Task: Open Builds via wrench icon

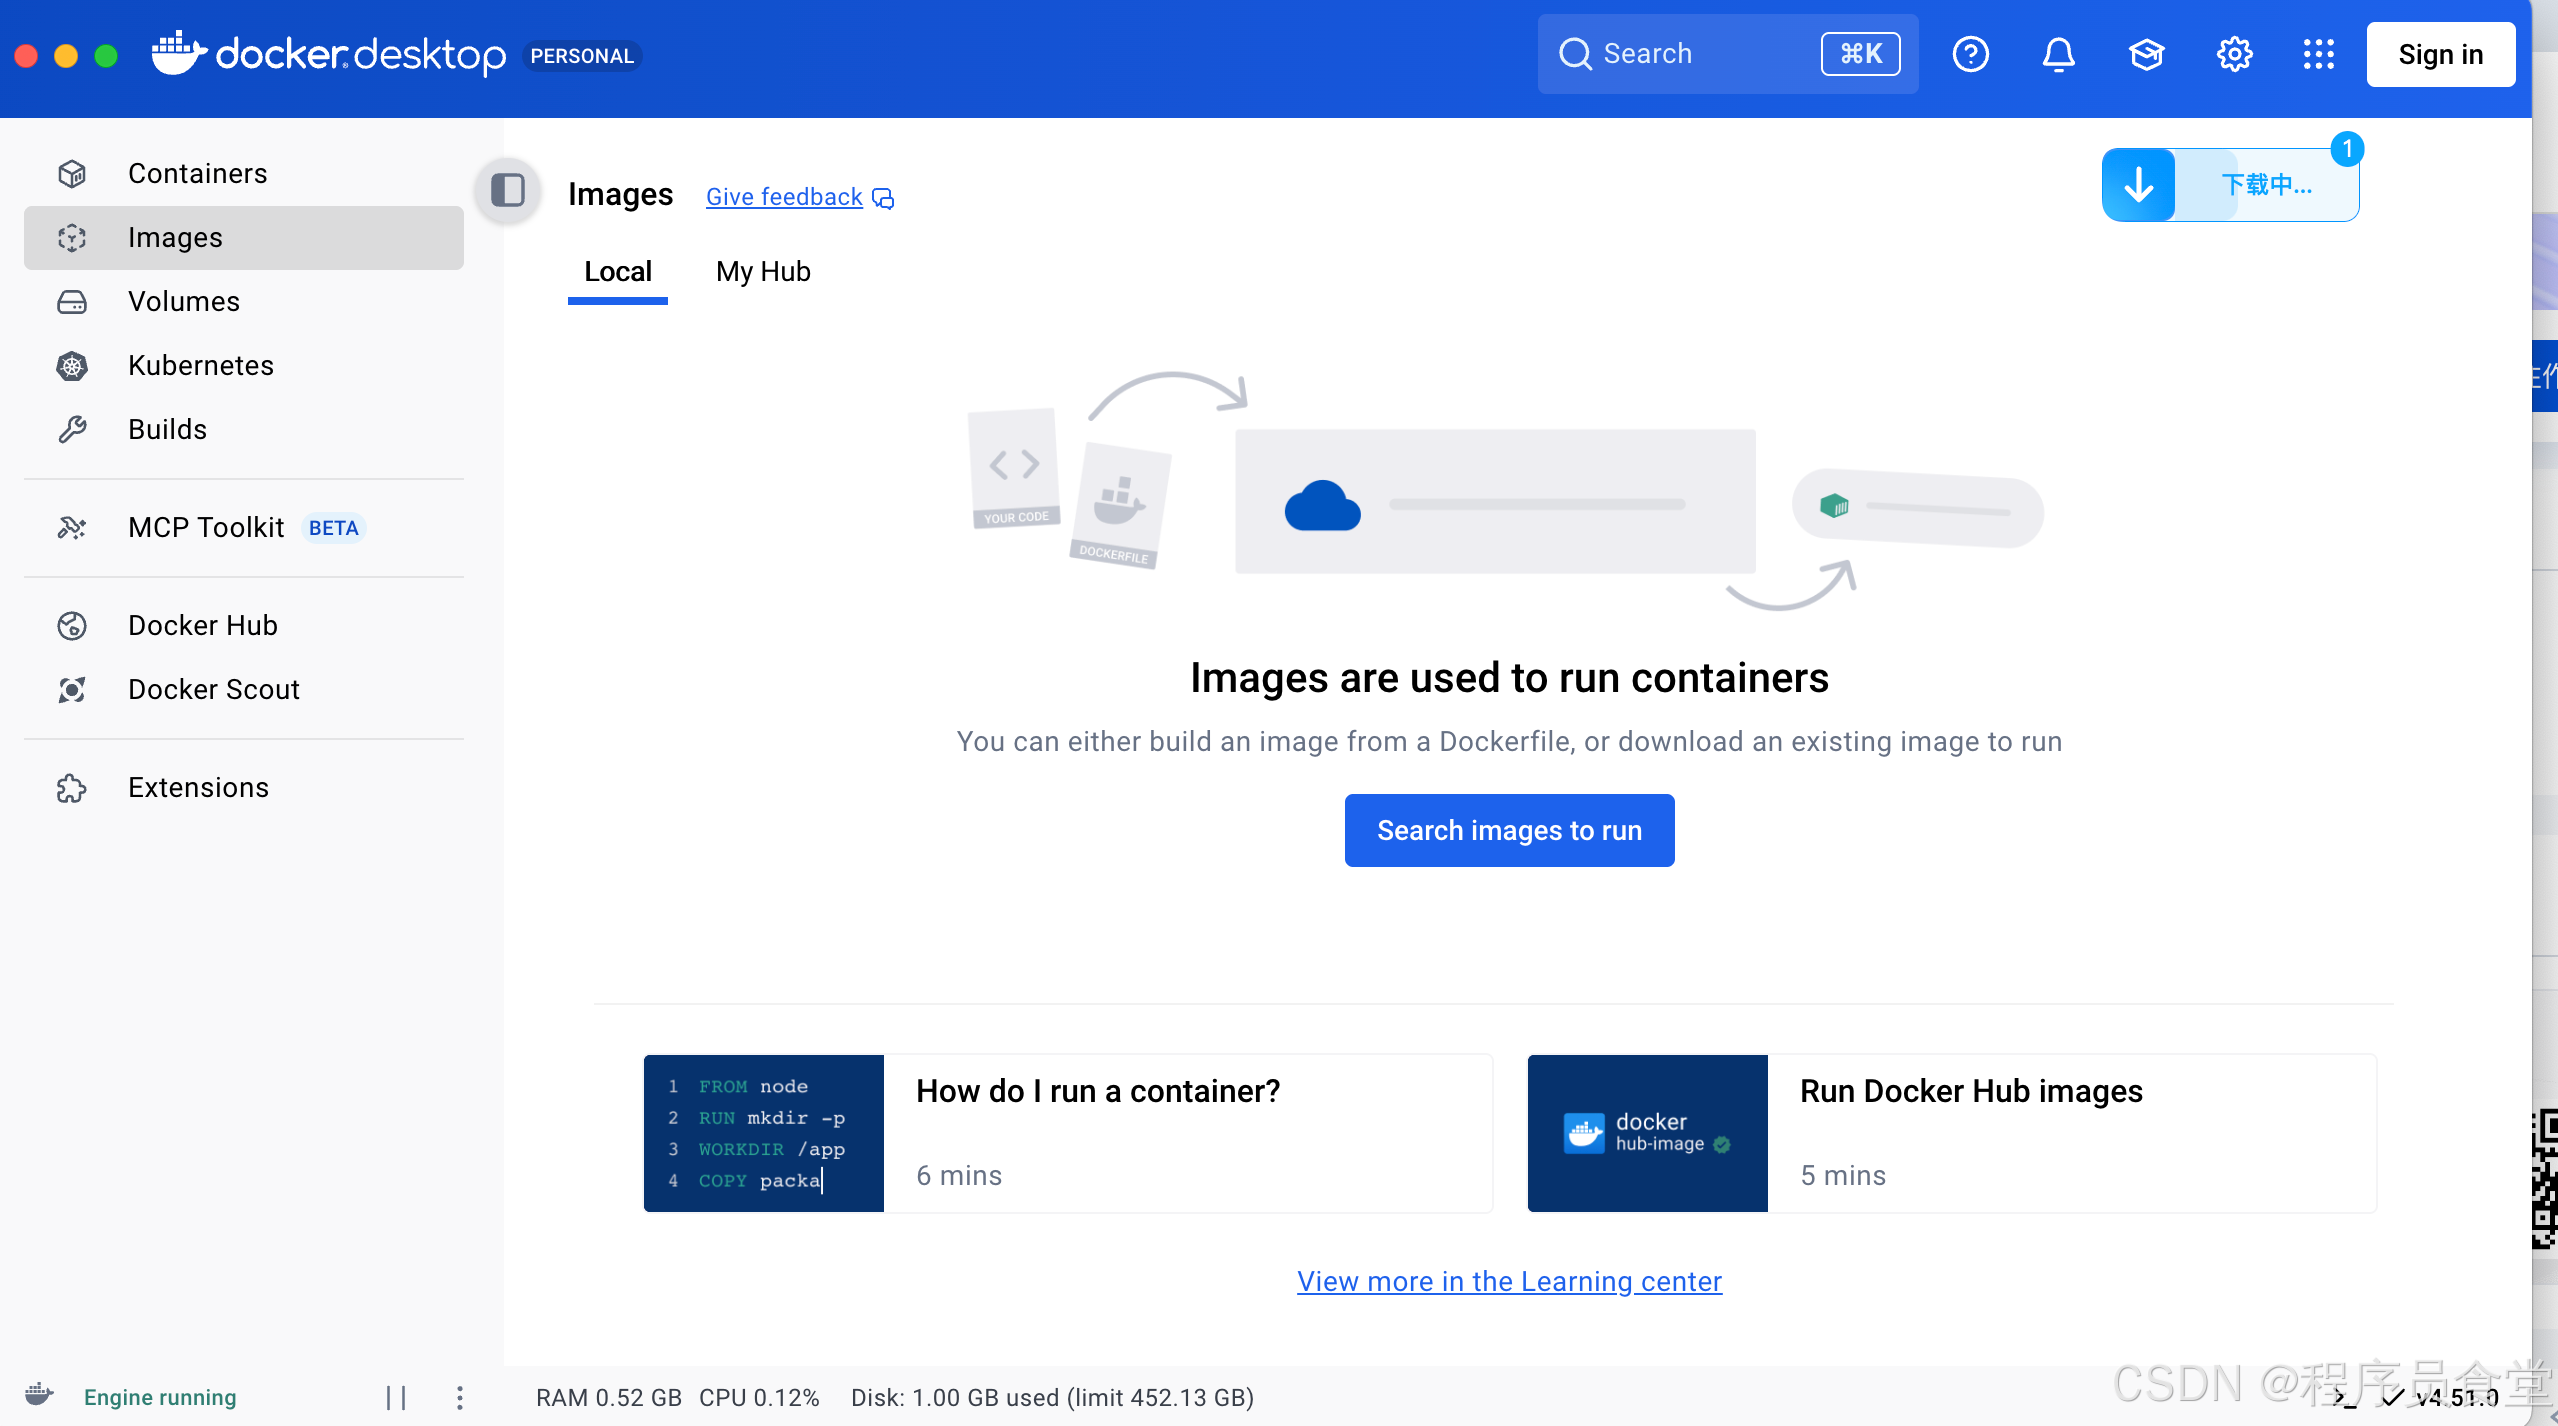Action: pos(72,430)
